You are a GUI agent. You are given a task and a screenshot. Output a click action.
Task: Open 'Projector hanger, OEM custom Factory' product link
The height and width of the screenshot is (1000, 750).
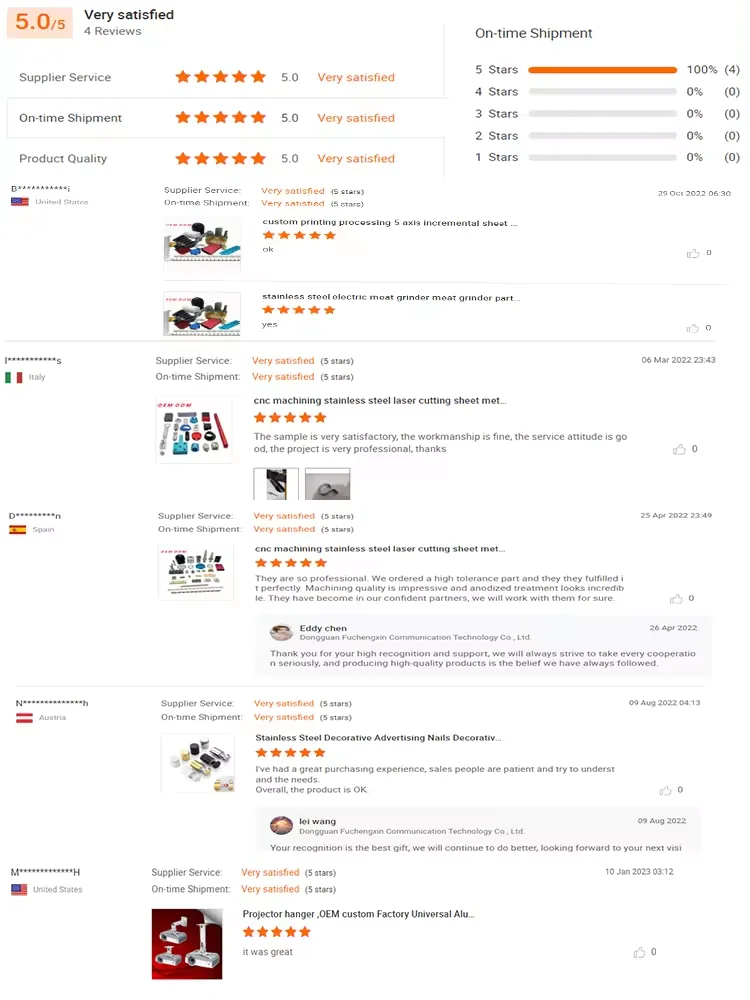358,914
